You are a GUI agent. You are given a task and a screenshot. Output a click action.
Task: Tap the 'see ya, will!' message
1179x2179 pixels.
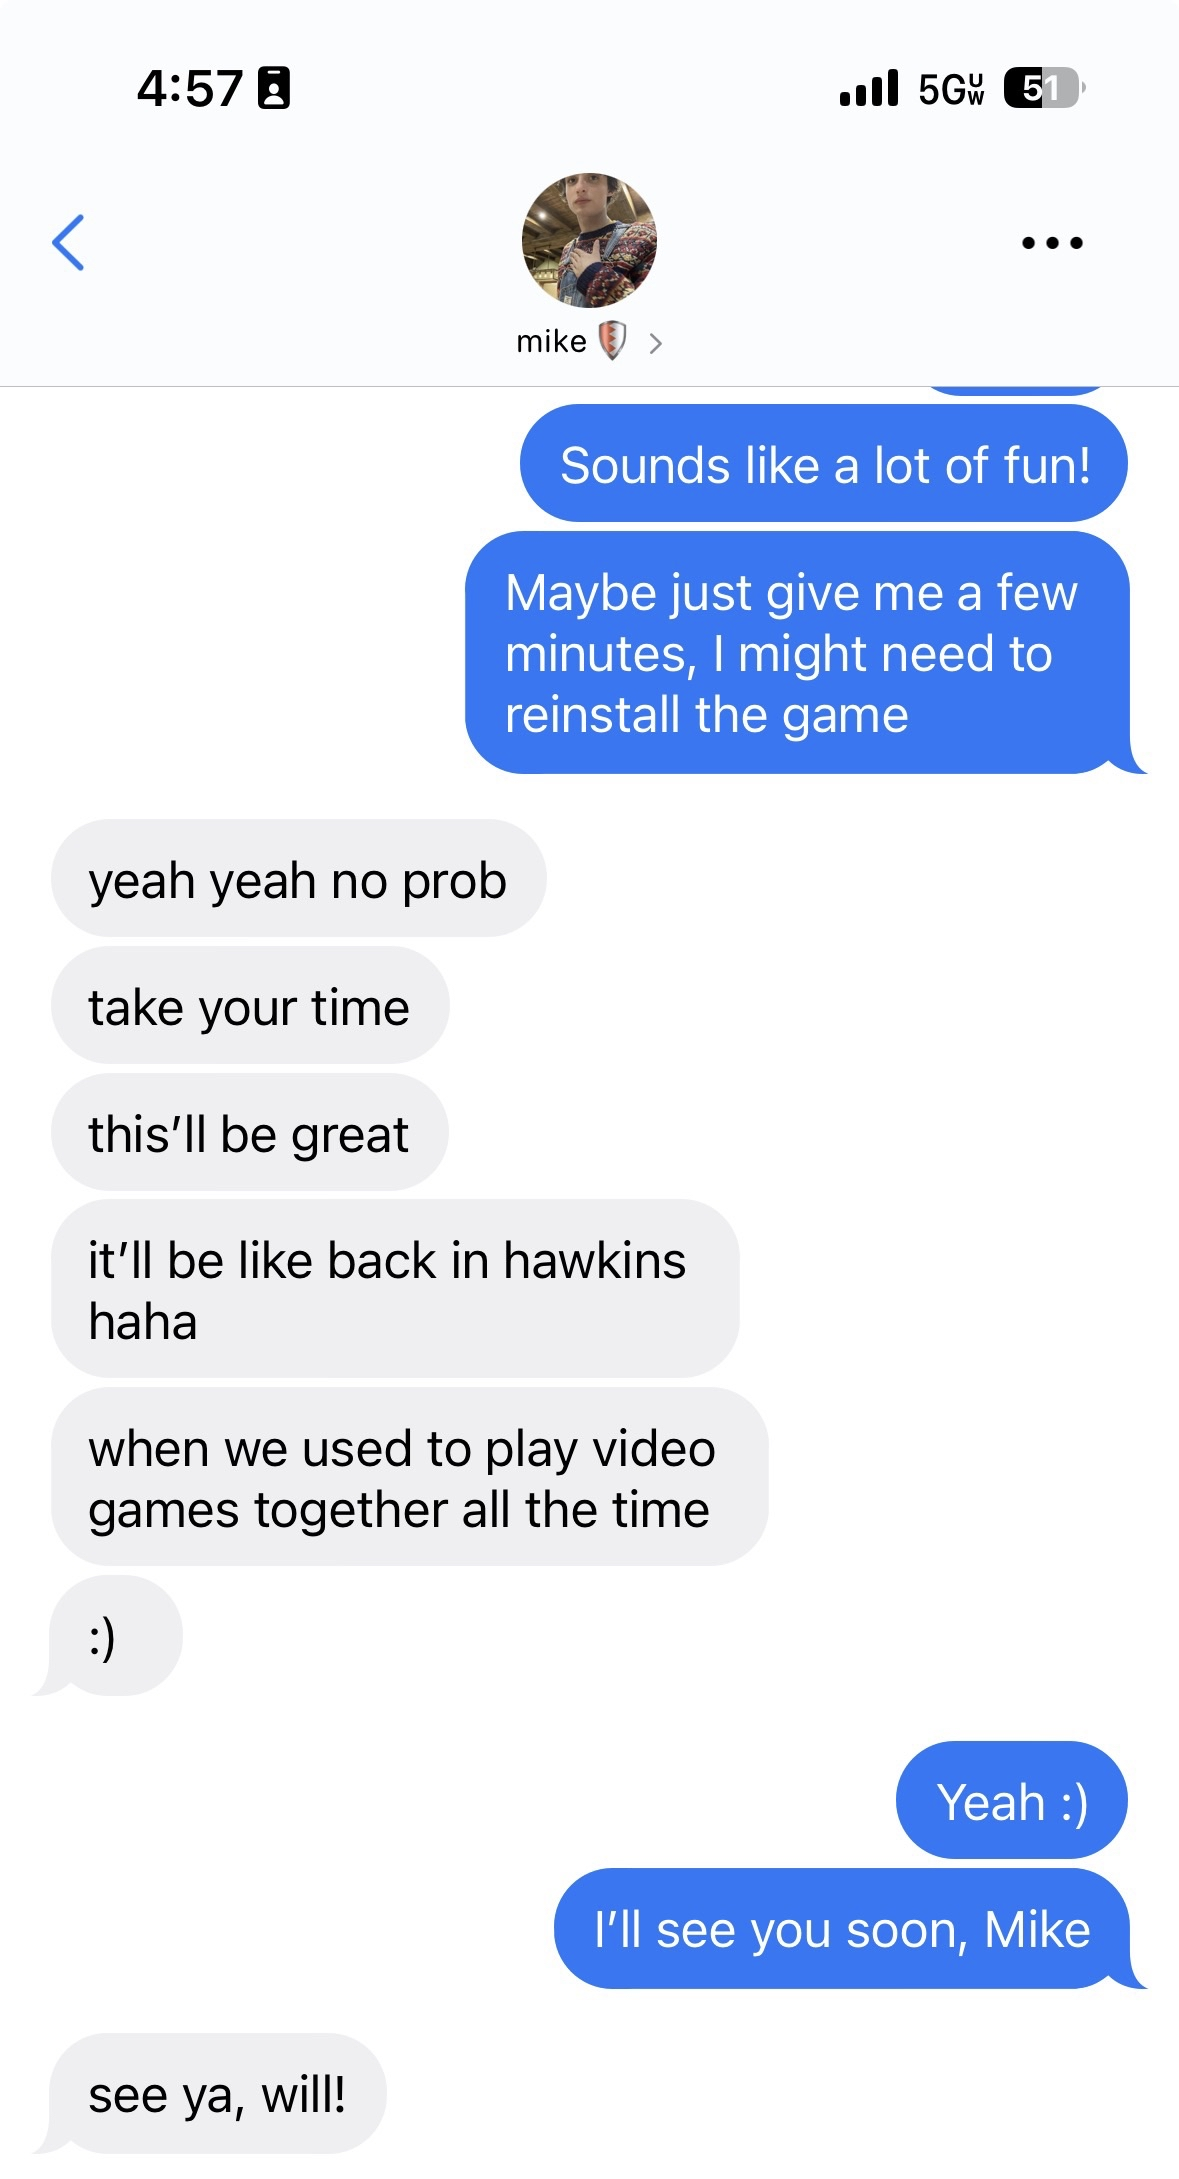coord(217,2093)
